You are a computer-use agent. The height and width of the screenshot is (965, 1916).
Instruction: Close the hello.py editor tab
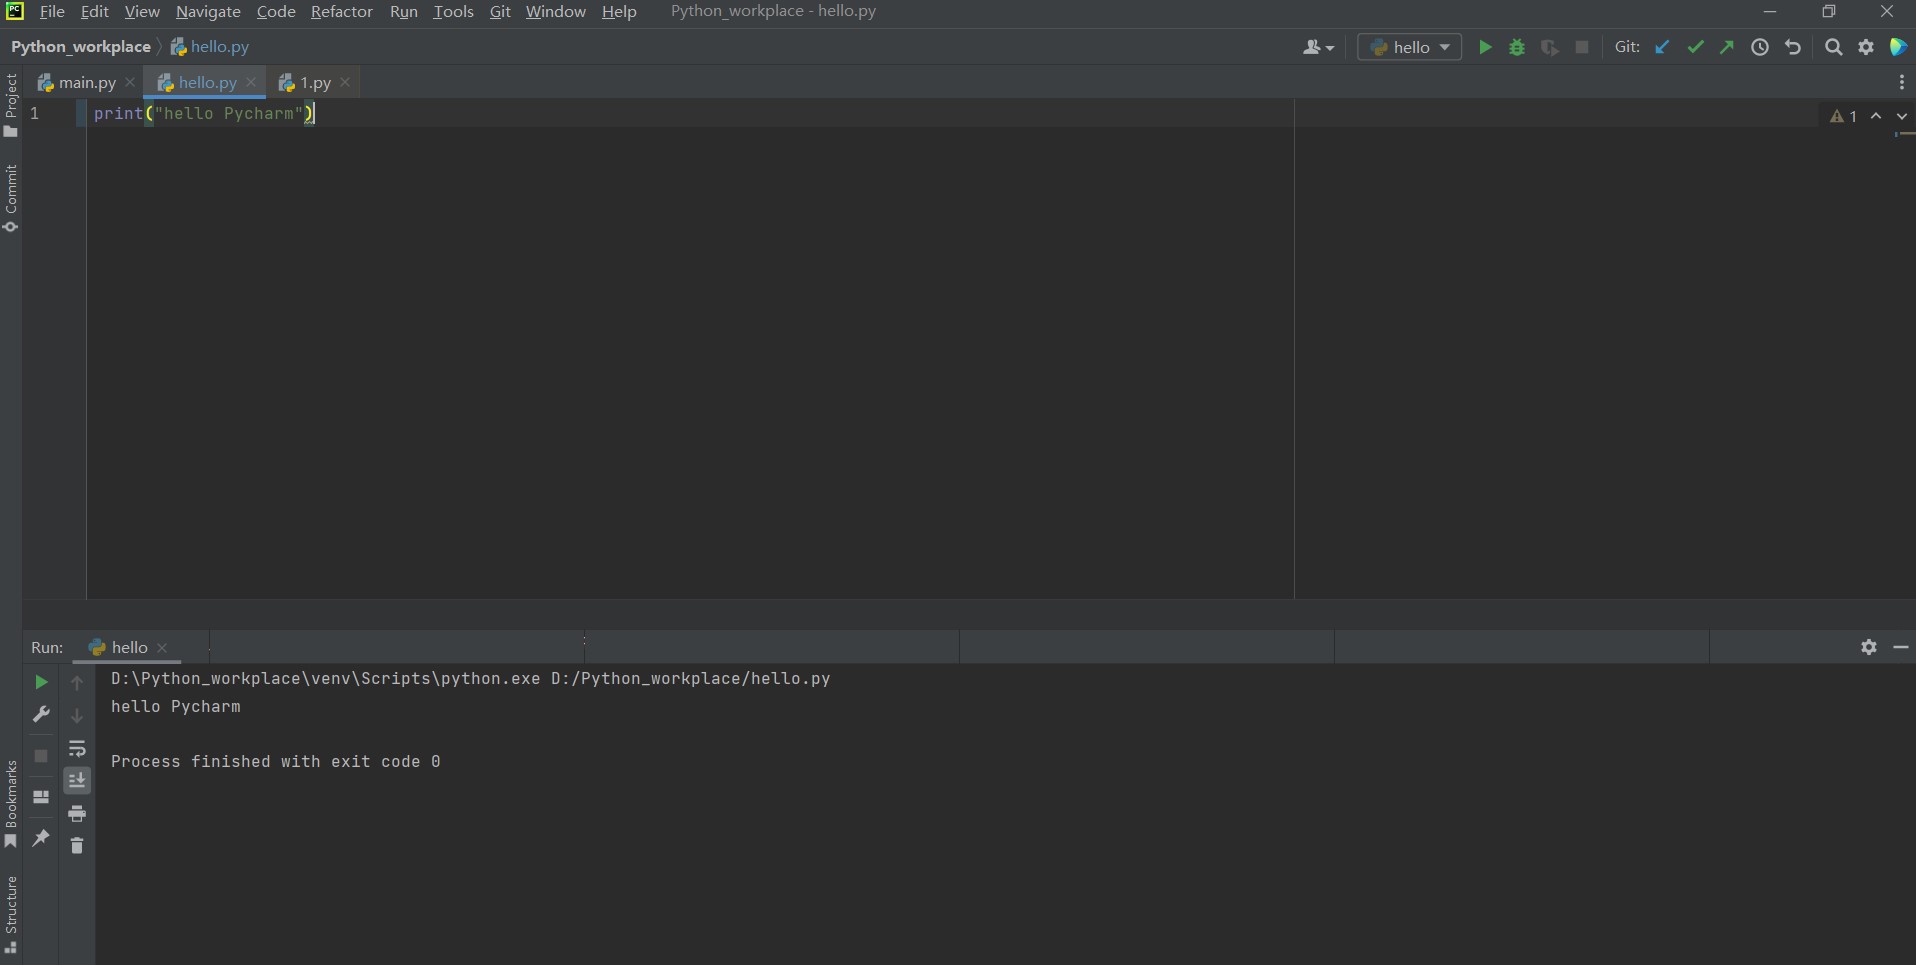tap(251, 83)
